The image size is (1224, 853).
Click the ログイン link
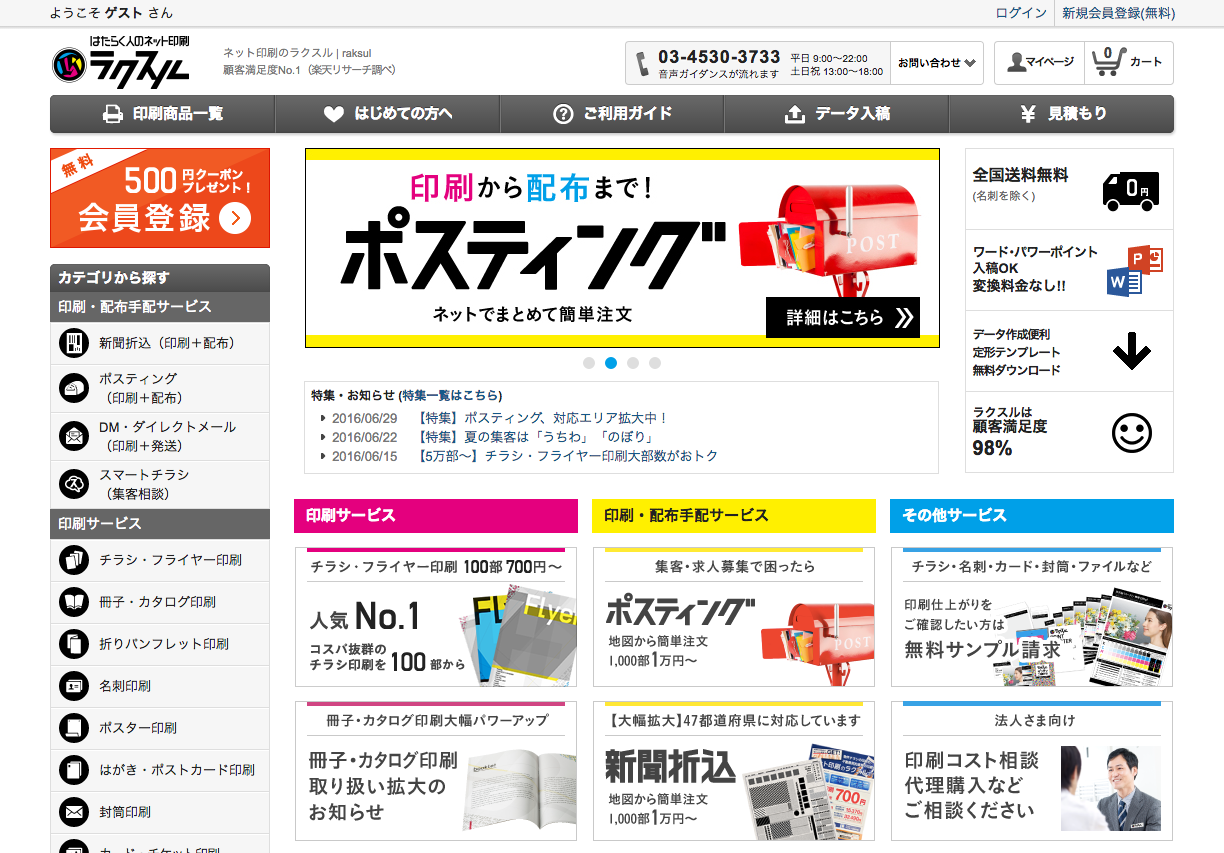click(x=1020, y=13)
